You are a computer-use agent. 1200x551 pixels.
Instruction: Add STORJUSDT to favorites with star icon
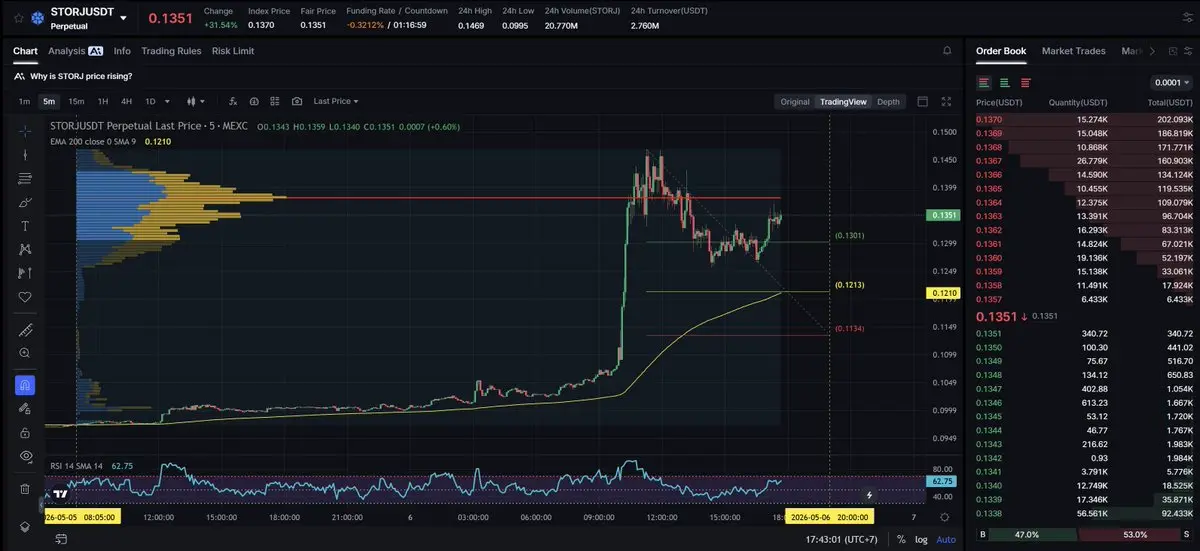(19, 18)
